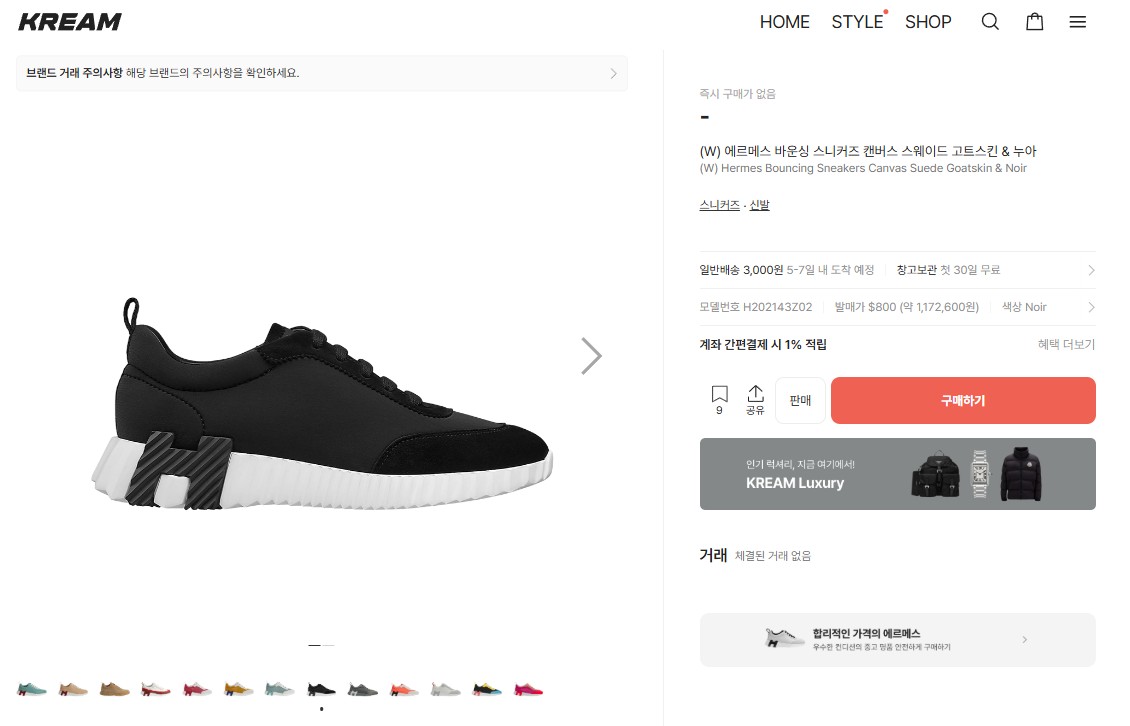Switch to the SHOP tab
This screenshot has width=1130, height=726.
click(928, 22)
